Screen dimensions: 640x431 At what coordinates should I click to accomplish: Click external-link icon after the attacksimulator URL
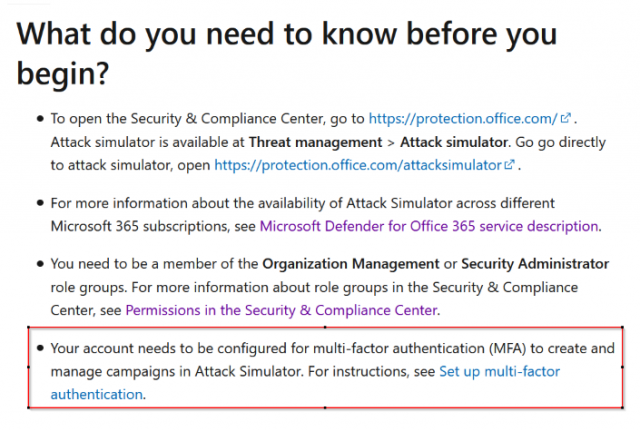click(x=510, y=165)
